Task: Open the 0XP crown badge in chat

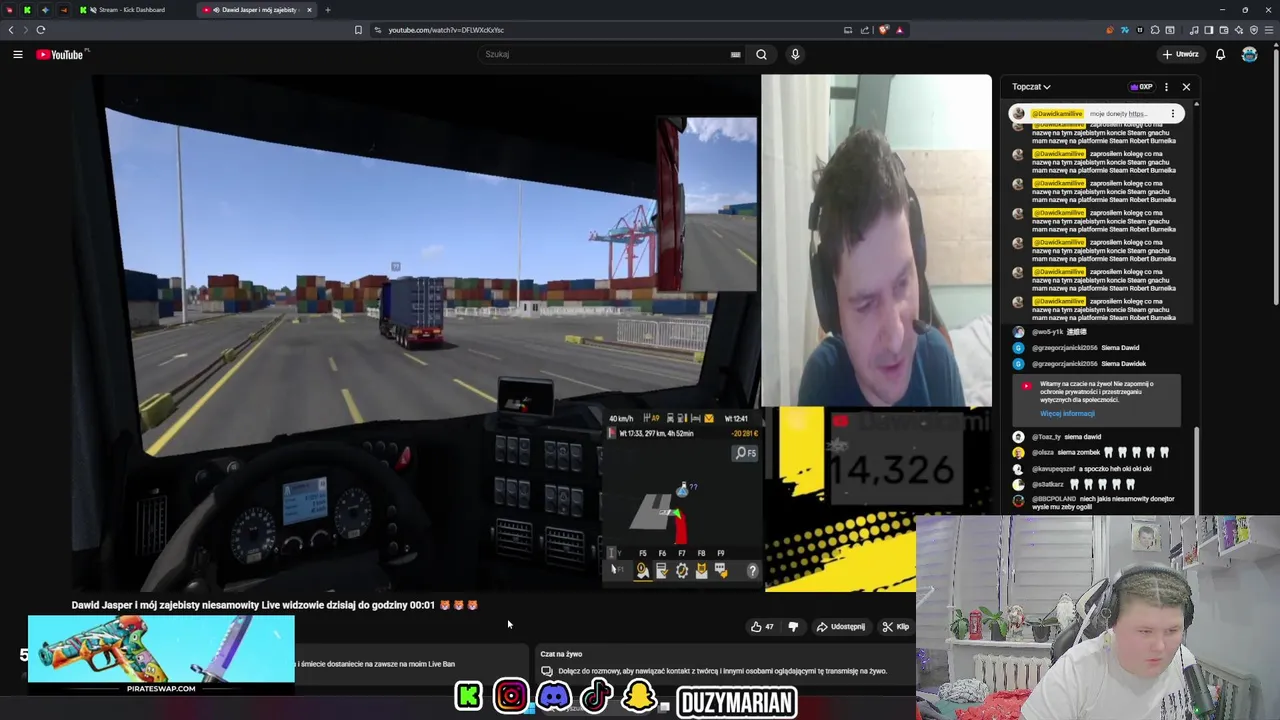Action: [1141, 87]
